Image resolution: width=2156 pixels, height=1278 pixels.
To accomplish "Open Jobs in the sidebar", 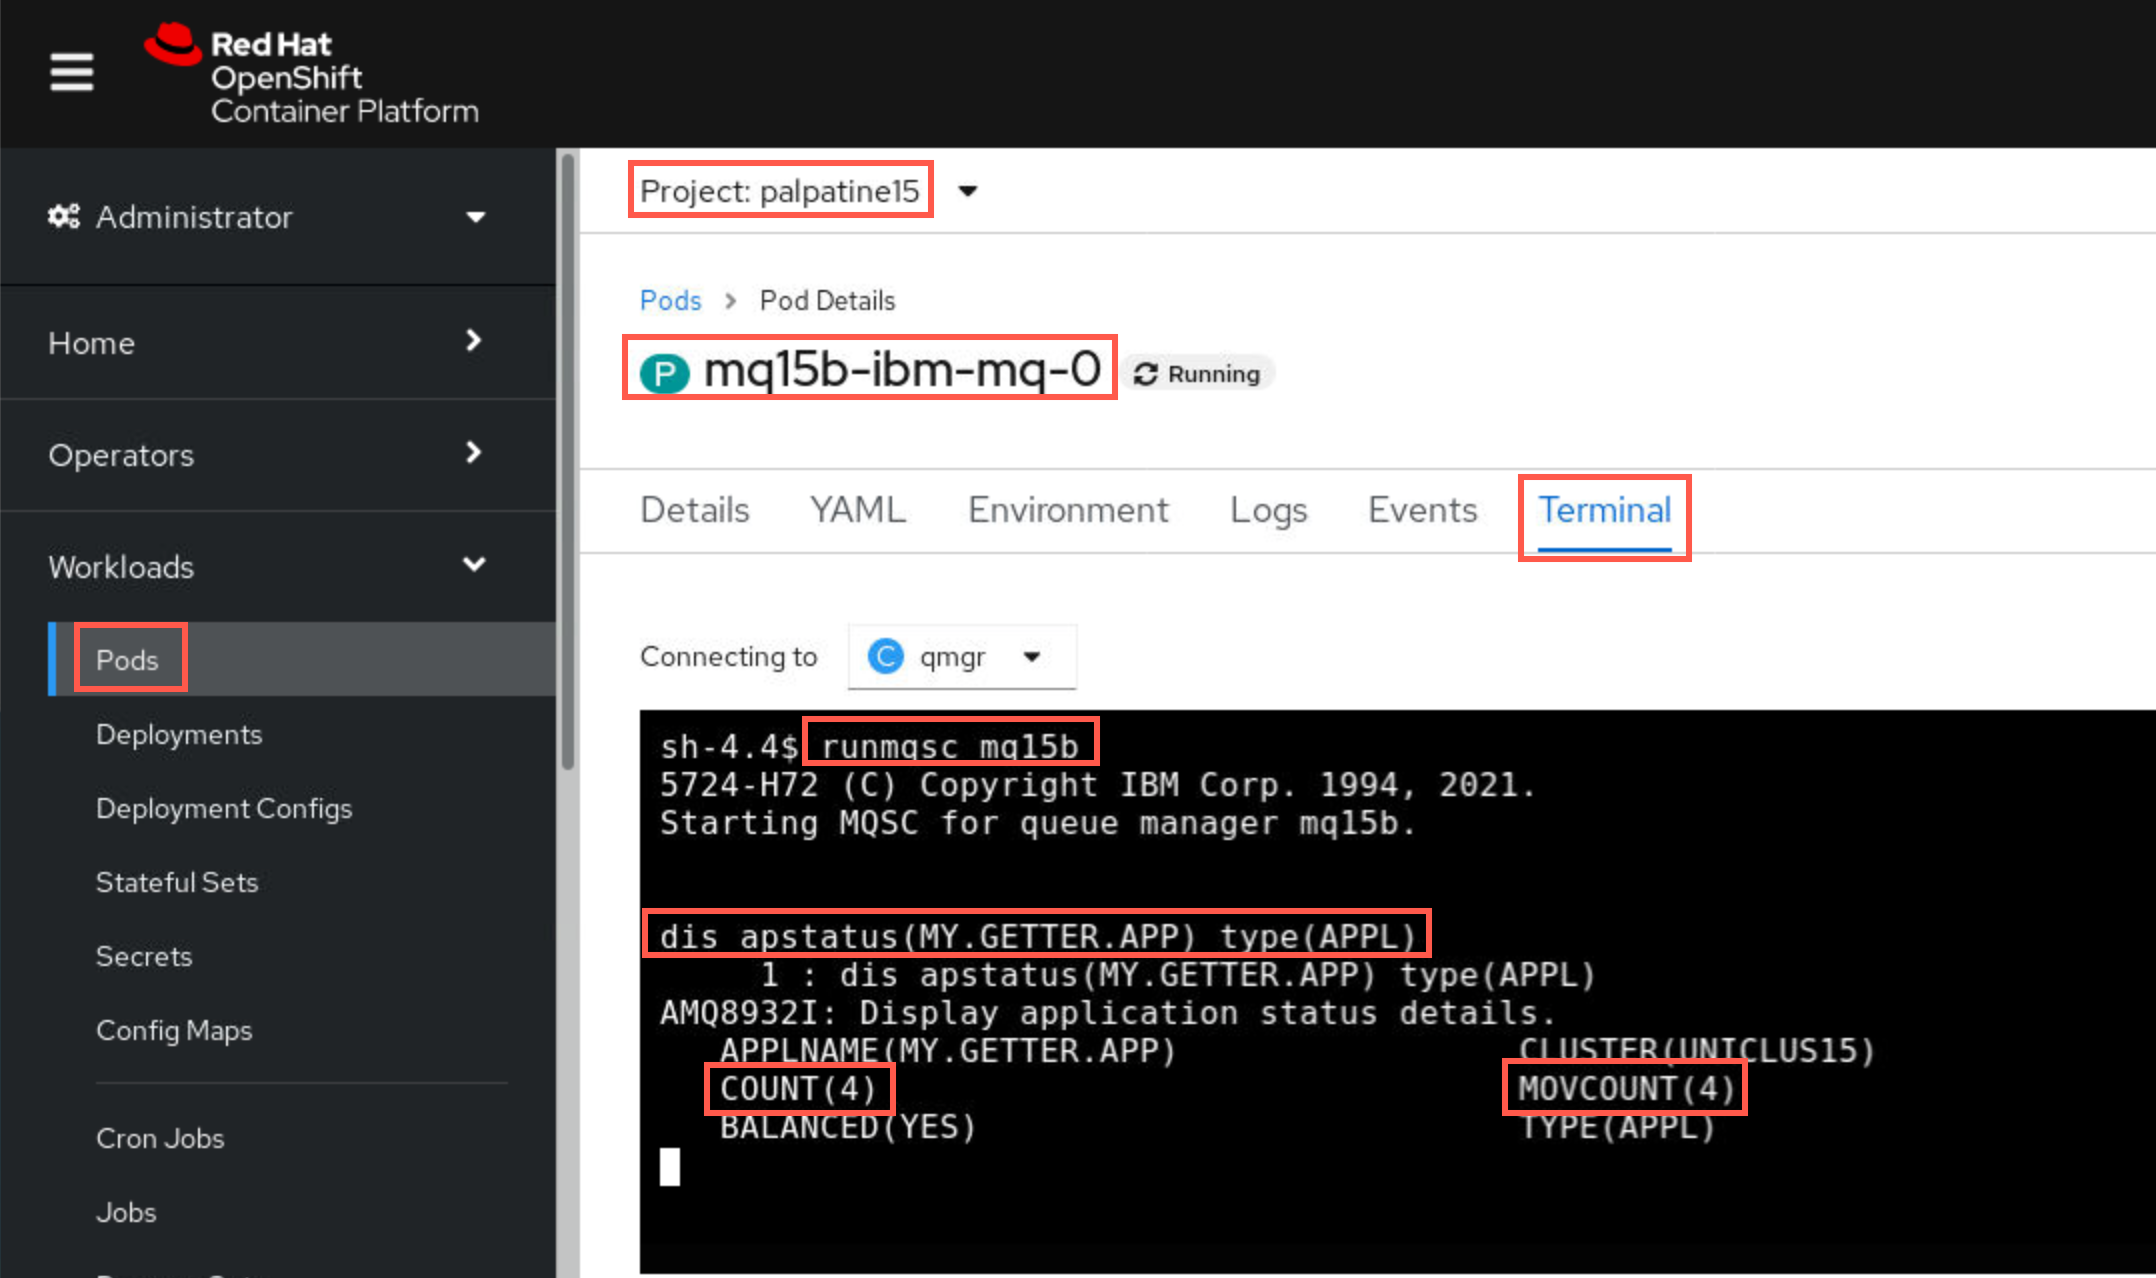I will (126, 1212).
